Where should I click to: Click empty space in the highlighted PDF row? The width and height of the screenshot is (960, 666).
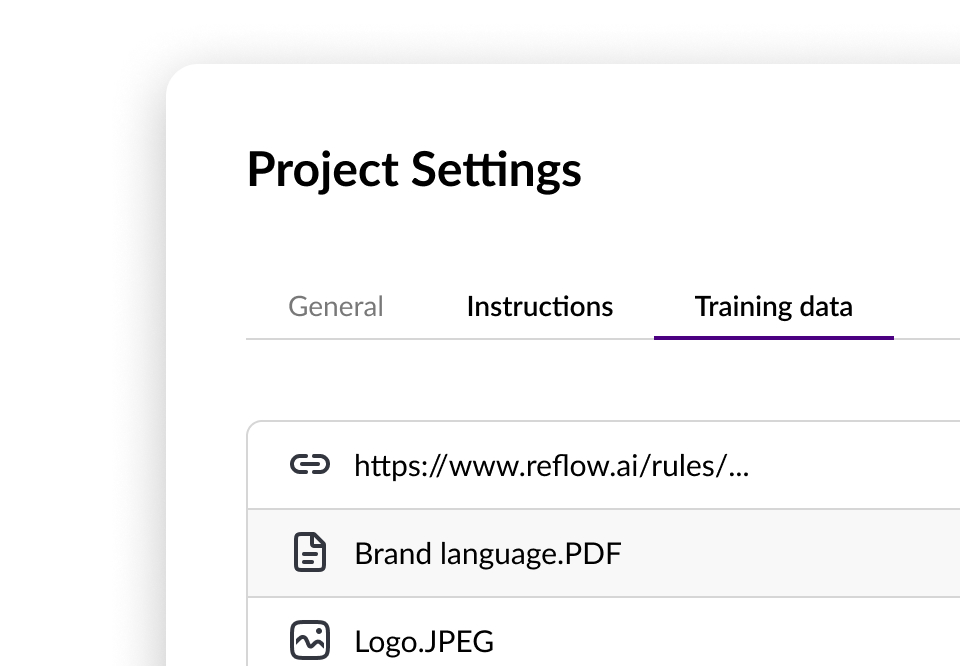(x=800, y=553)
